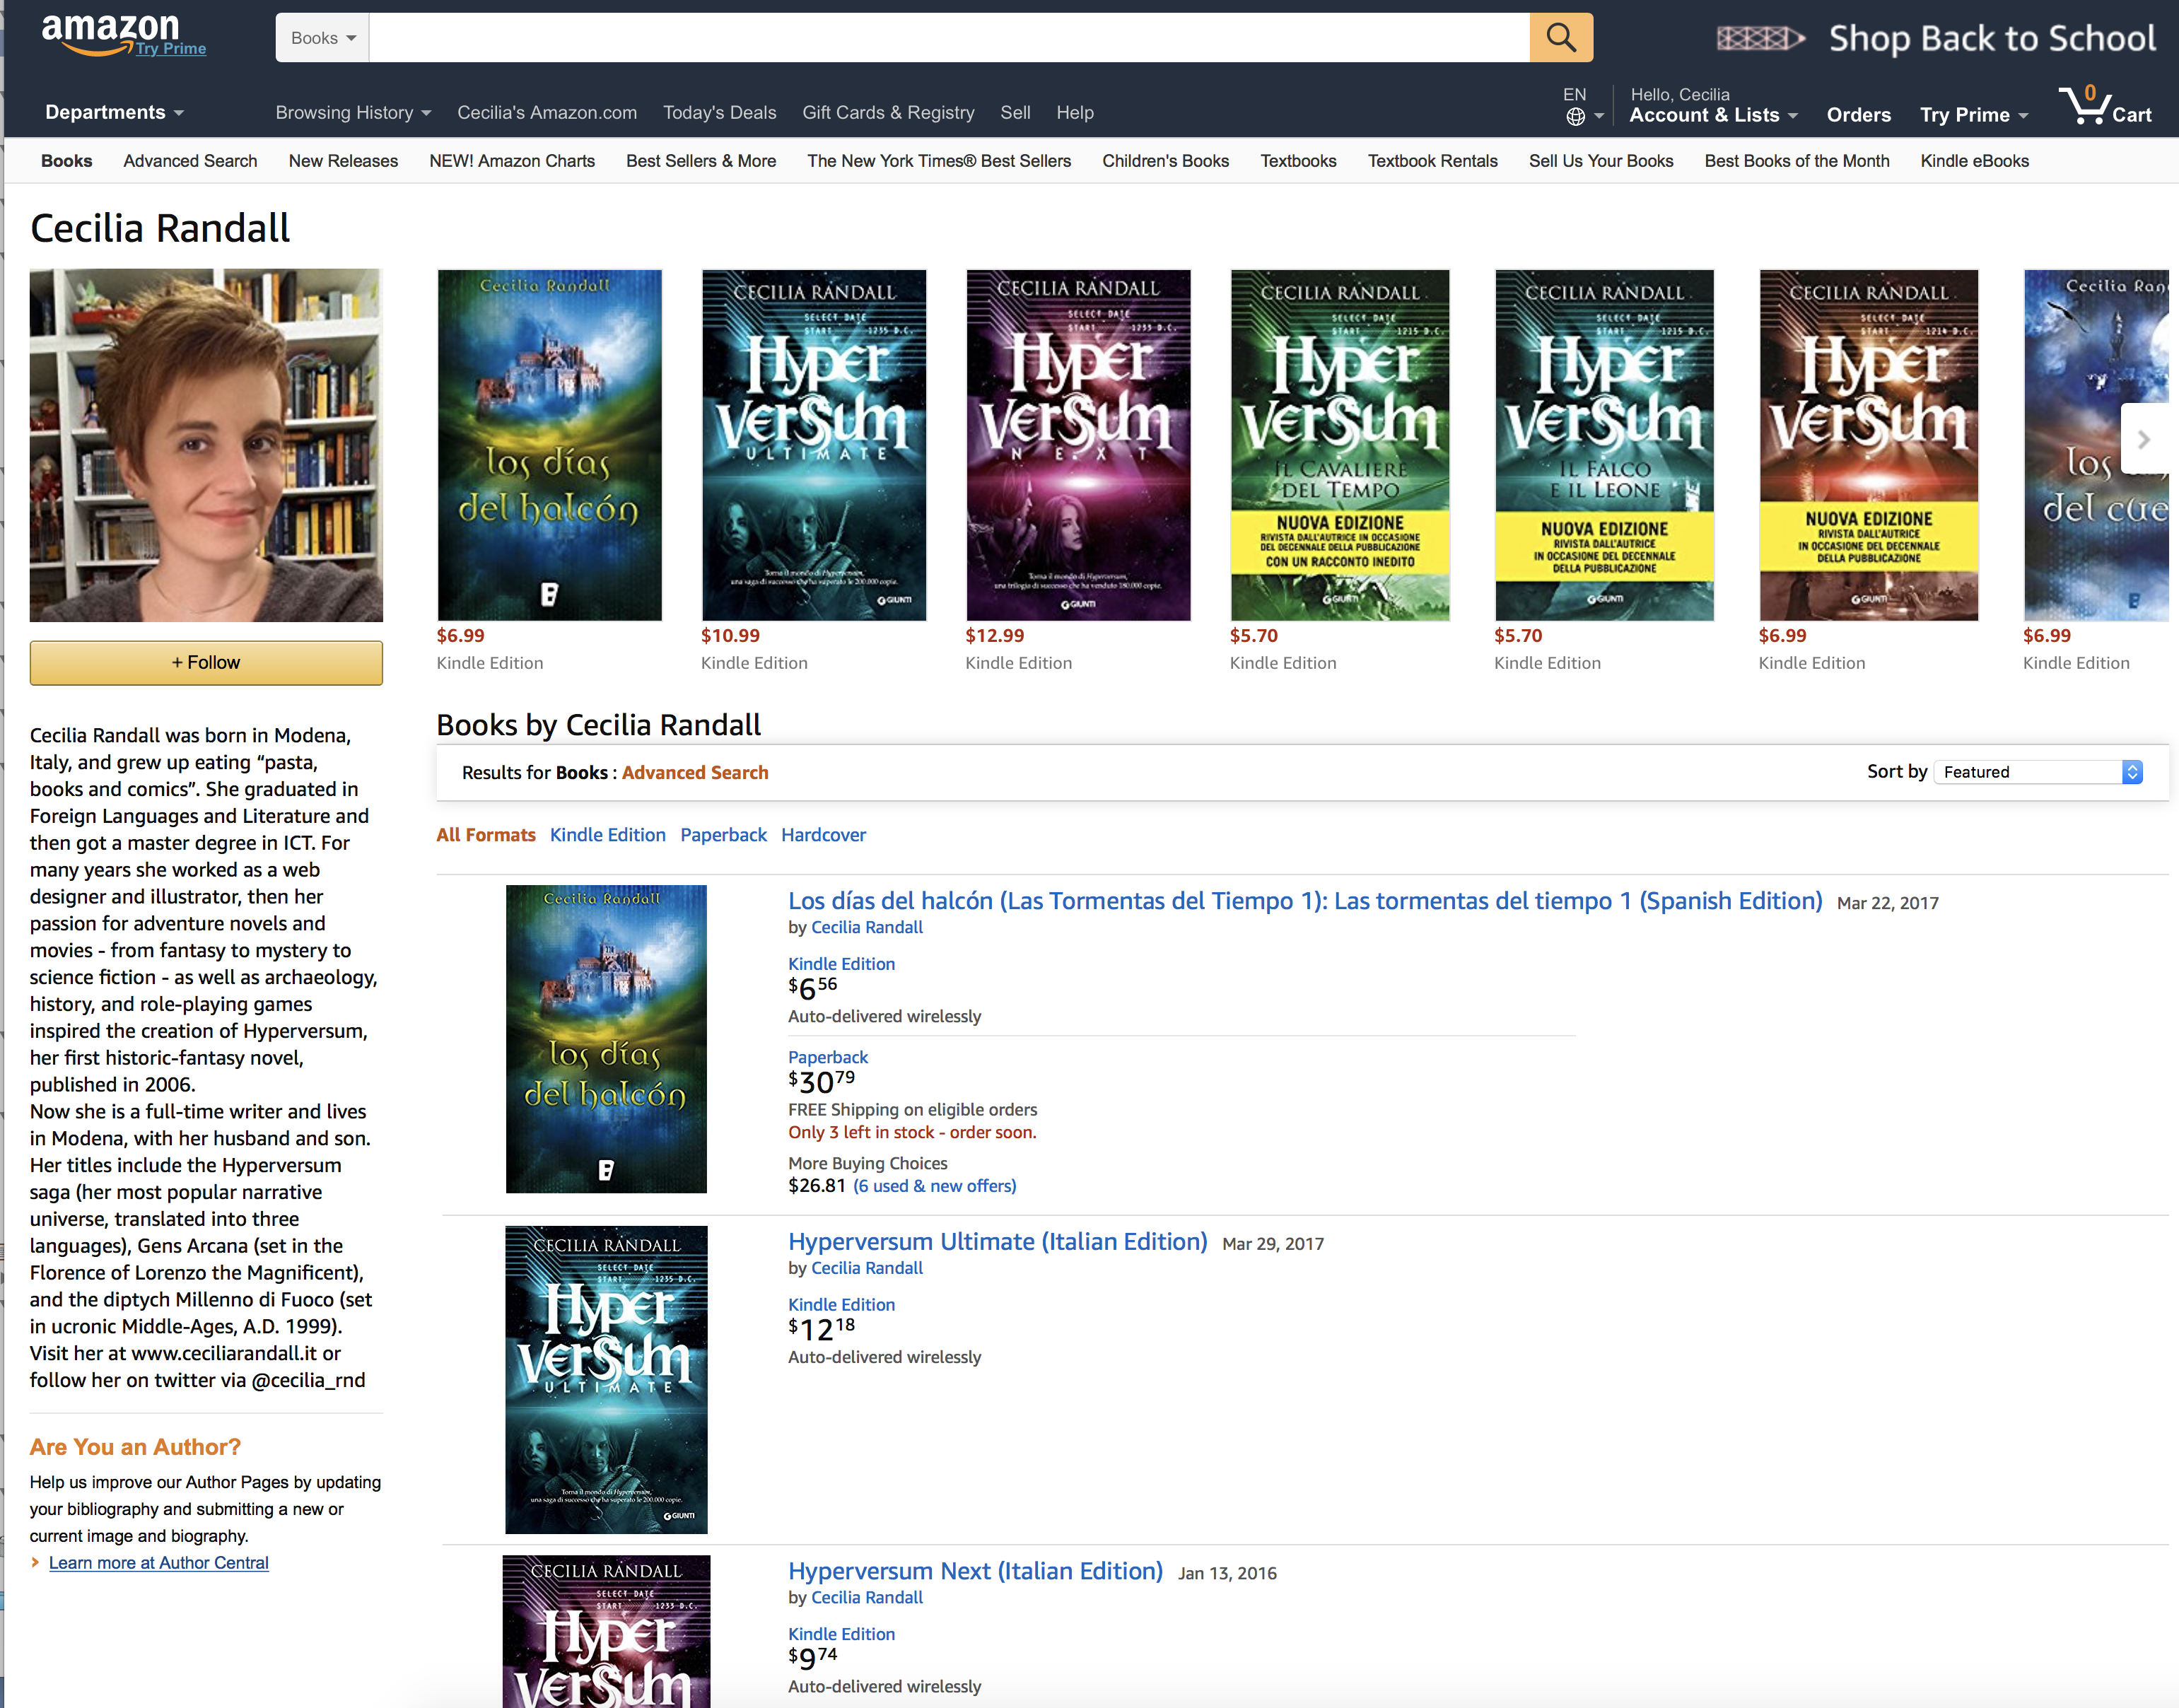Open the Help page
The width and height of the screenshot is (2179, 1708).
click(x=1075, y=113)
